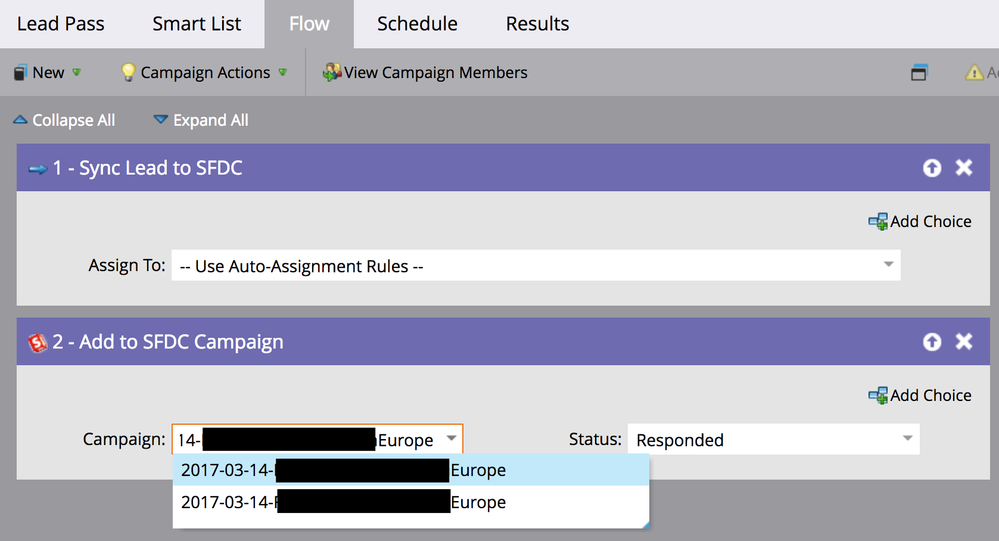
Task: Open the Results tab
Action: (537, 24)
